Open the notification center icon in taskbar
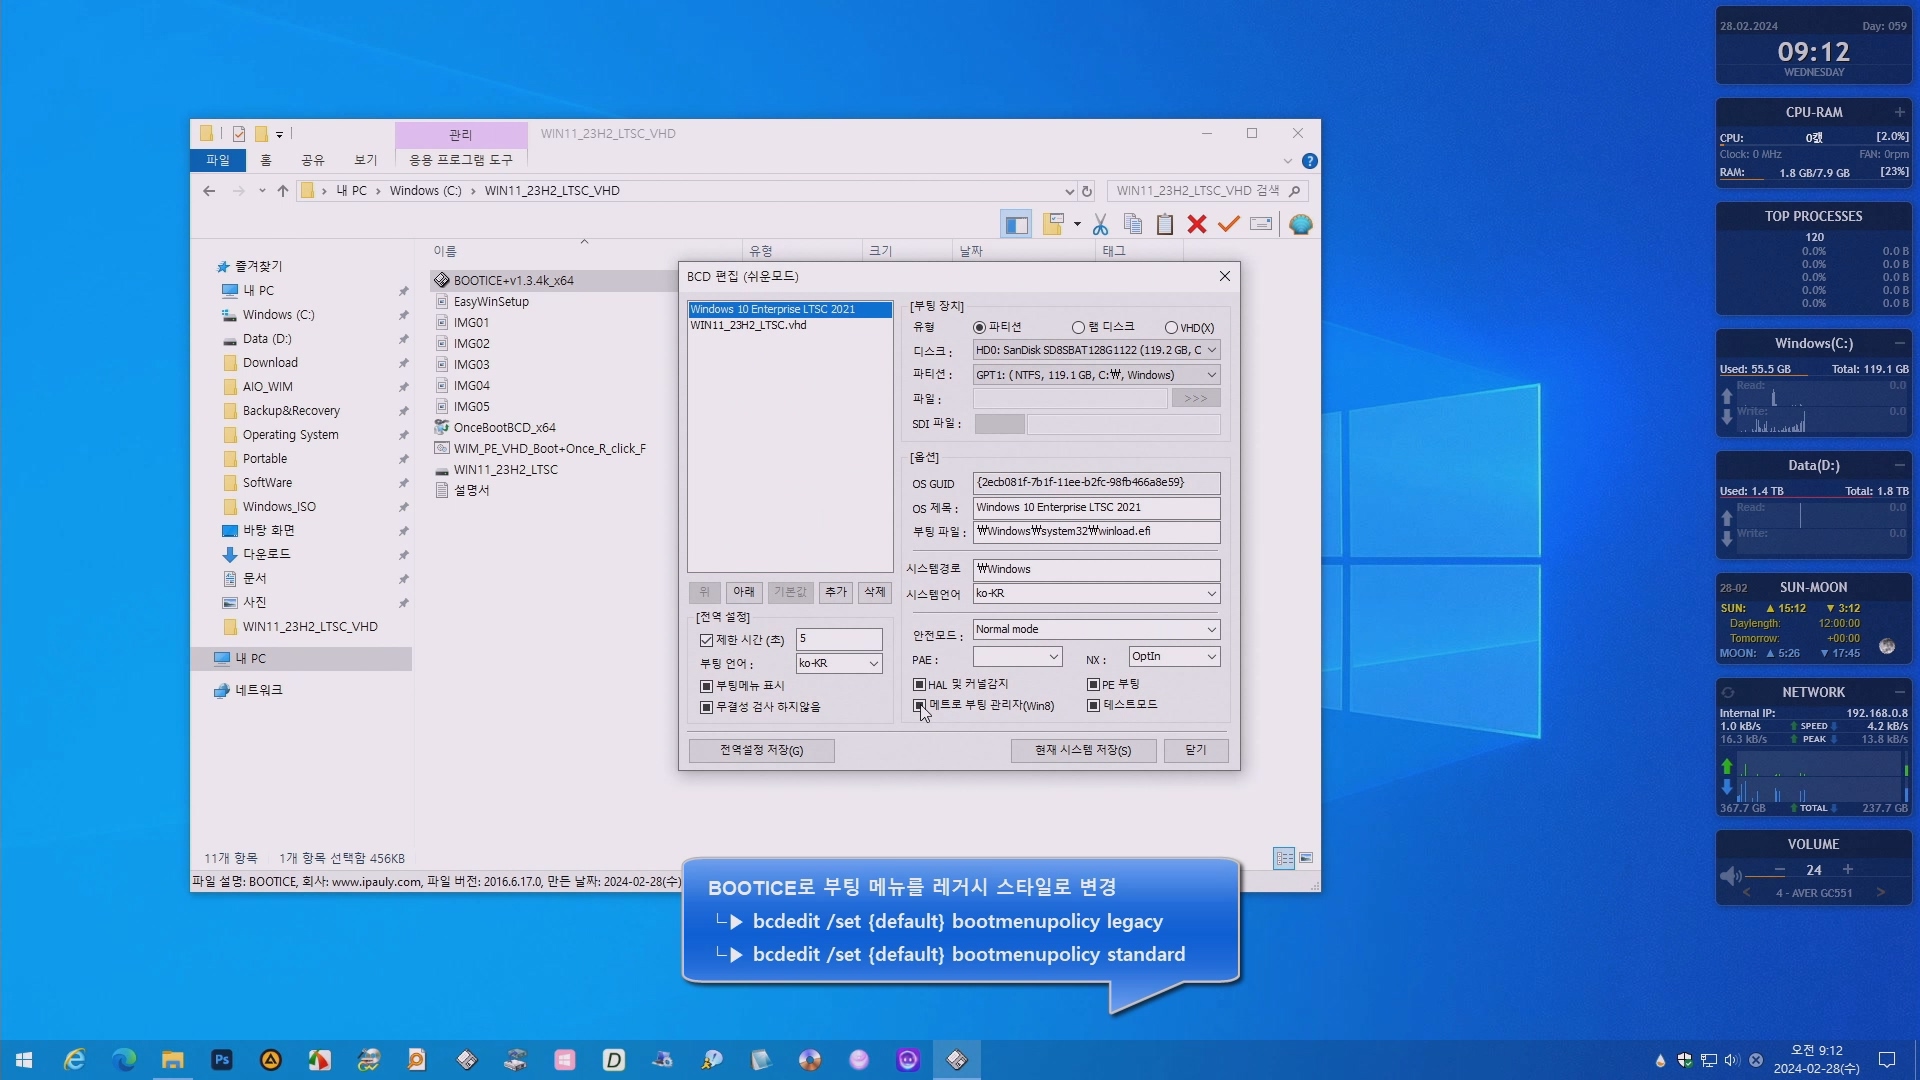This screenshot has height=1080, width=1920. tap(1887, 1060)
